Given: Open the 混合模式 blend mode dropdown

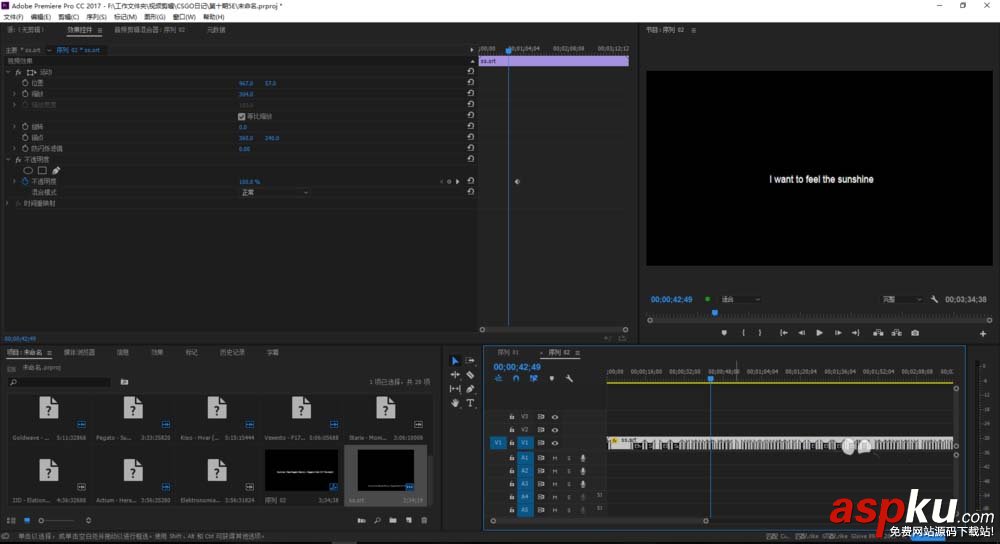Looking at the screenshot, I should (x=274, y=192).
